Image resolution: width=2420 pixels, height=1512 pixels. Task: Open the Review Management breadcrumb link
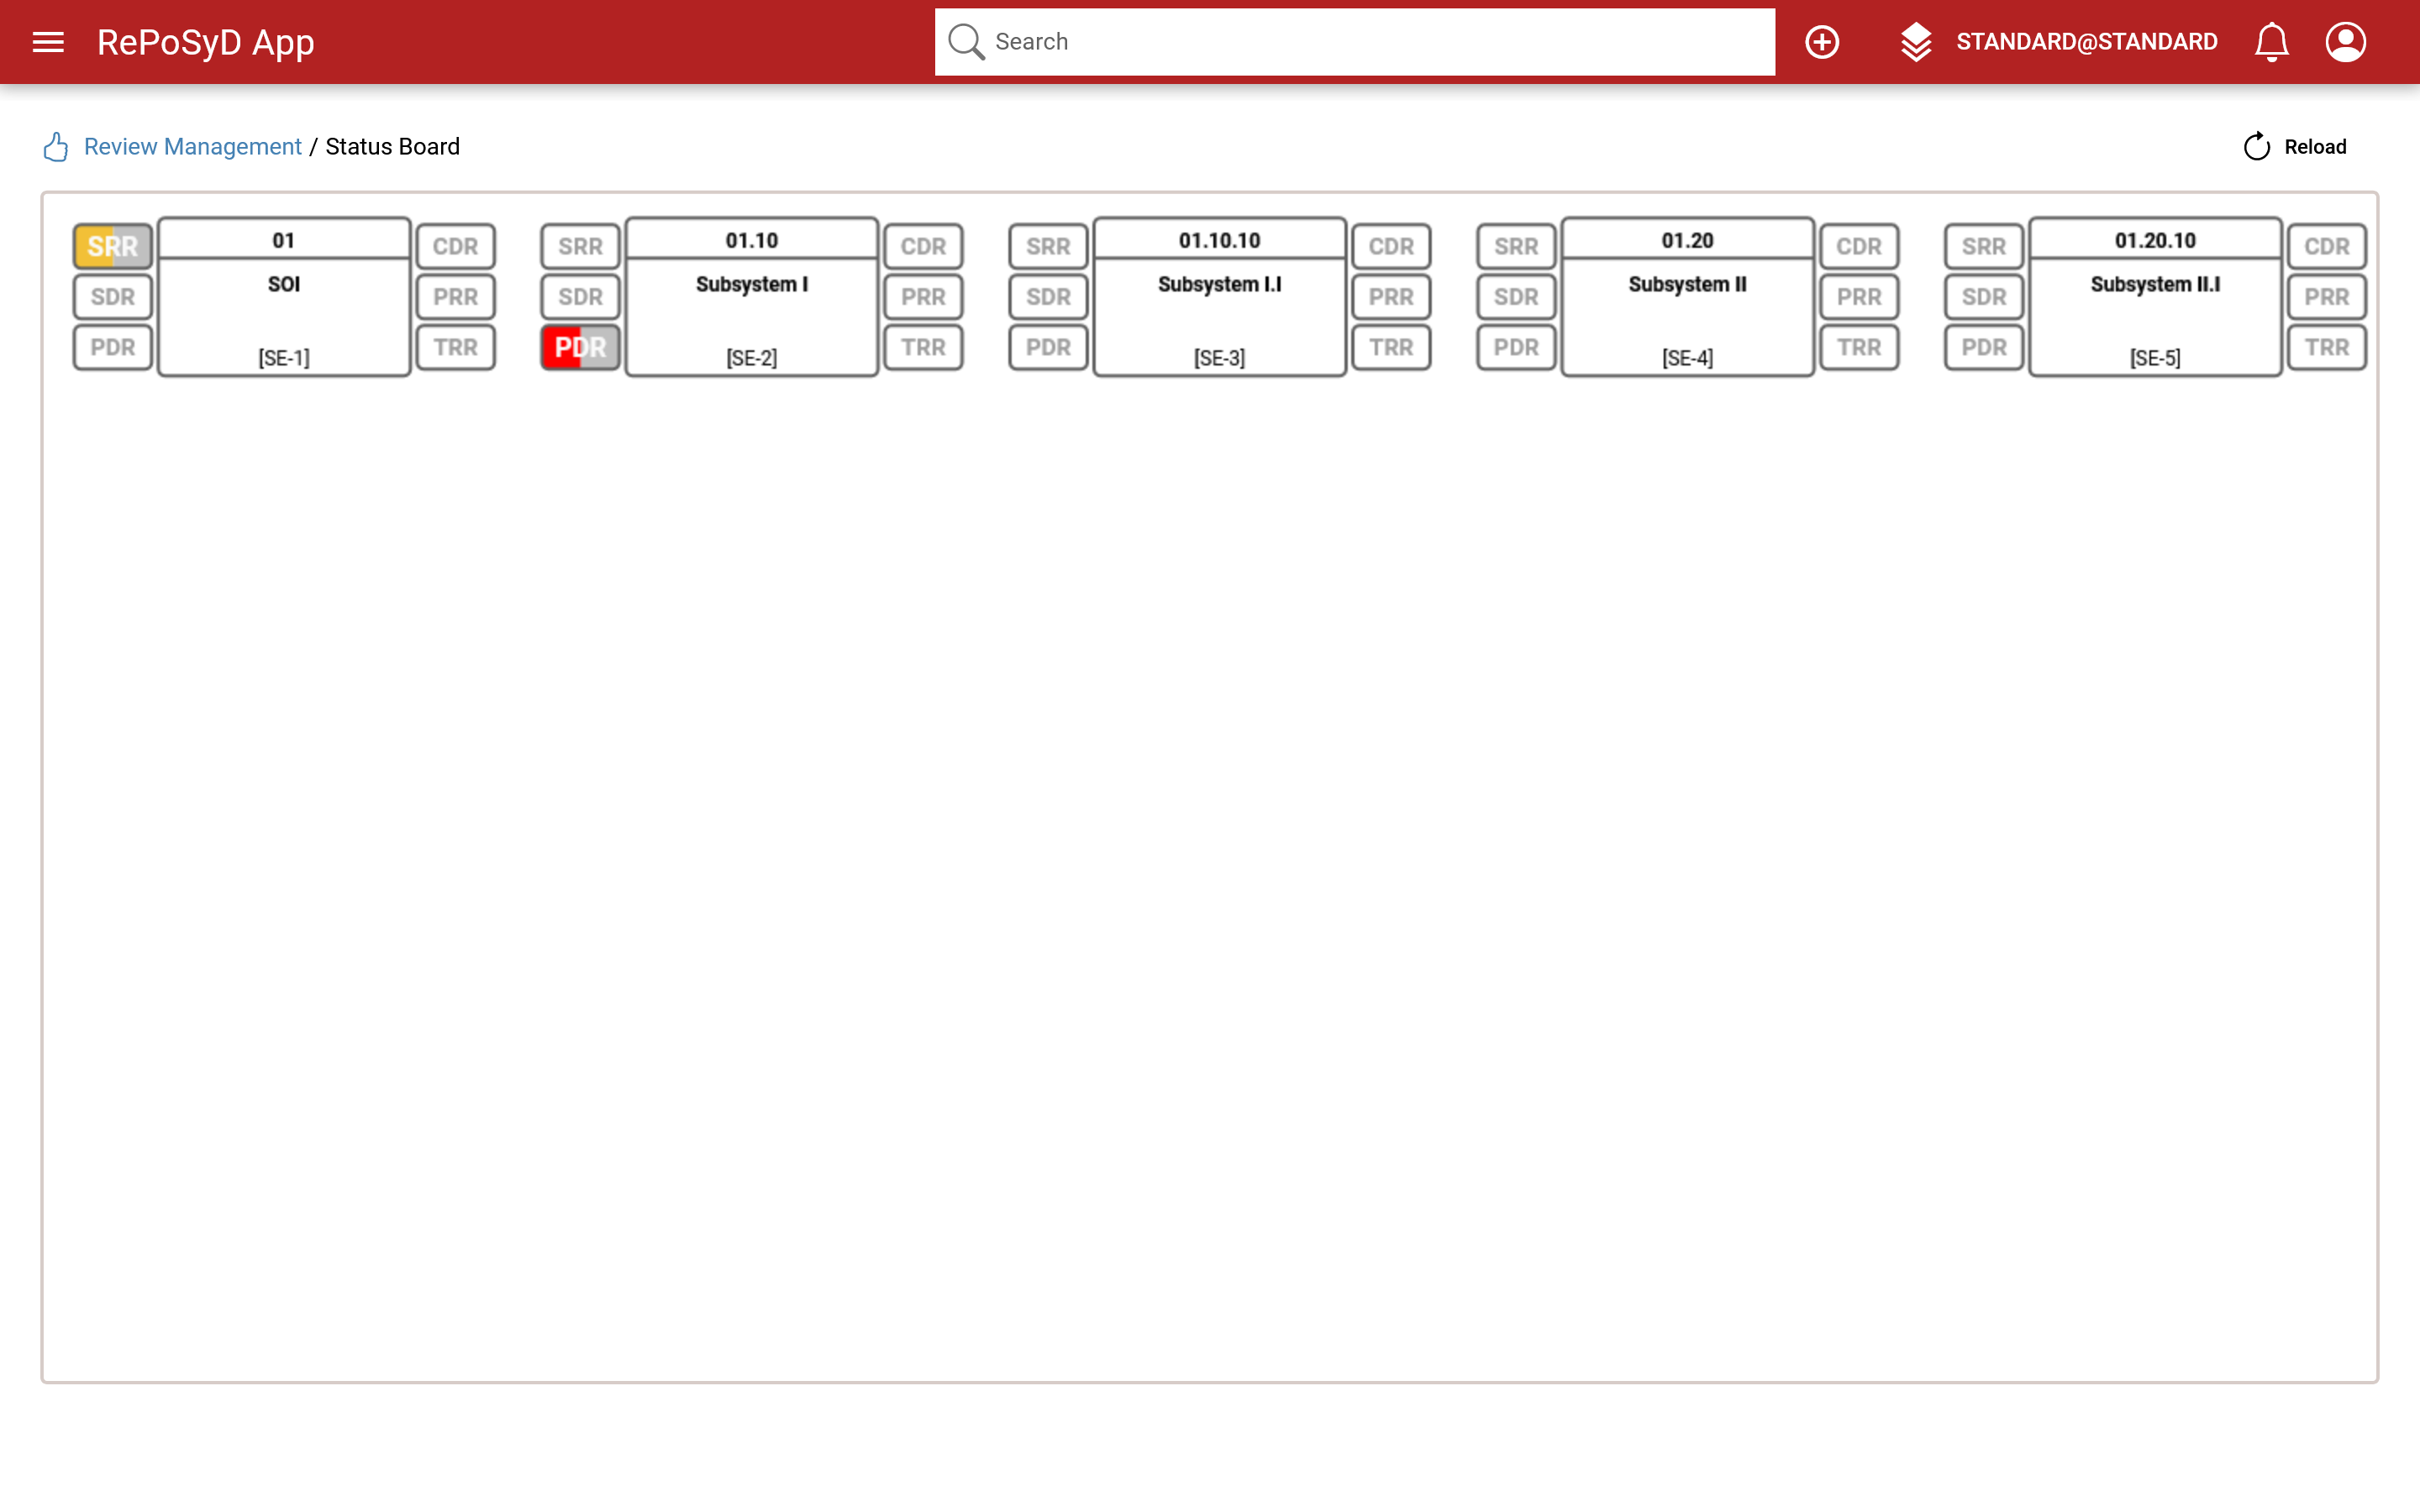(192, 147)
